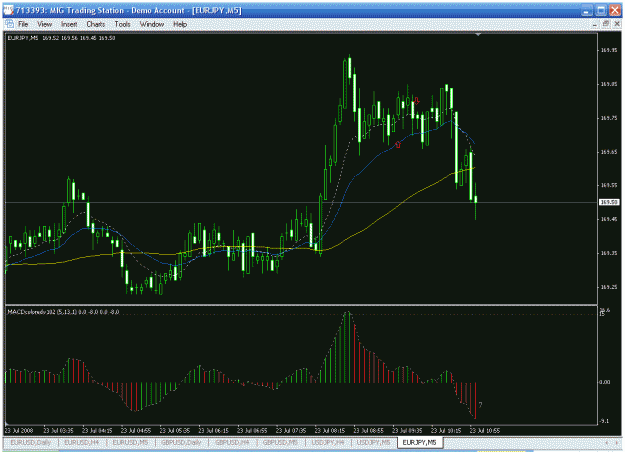Click the current price label 169.50

(609, 202)
